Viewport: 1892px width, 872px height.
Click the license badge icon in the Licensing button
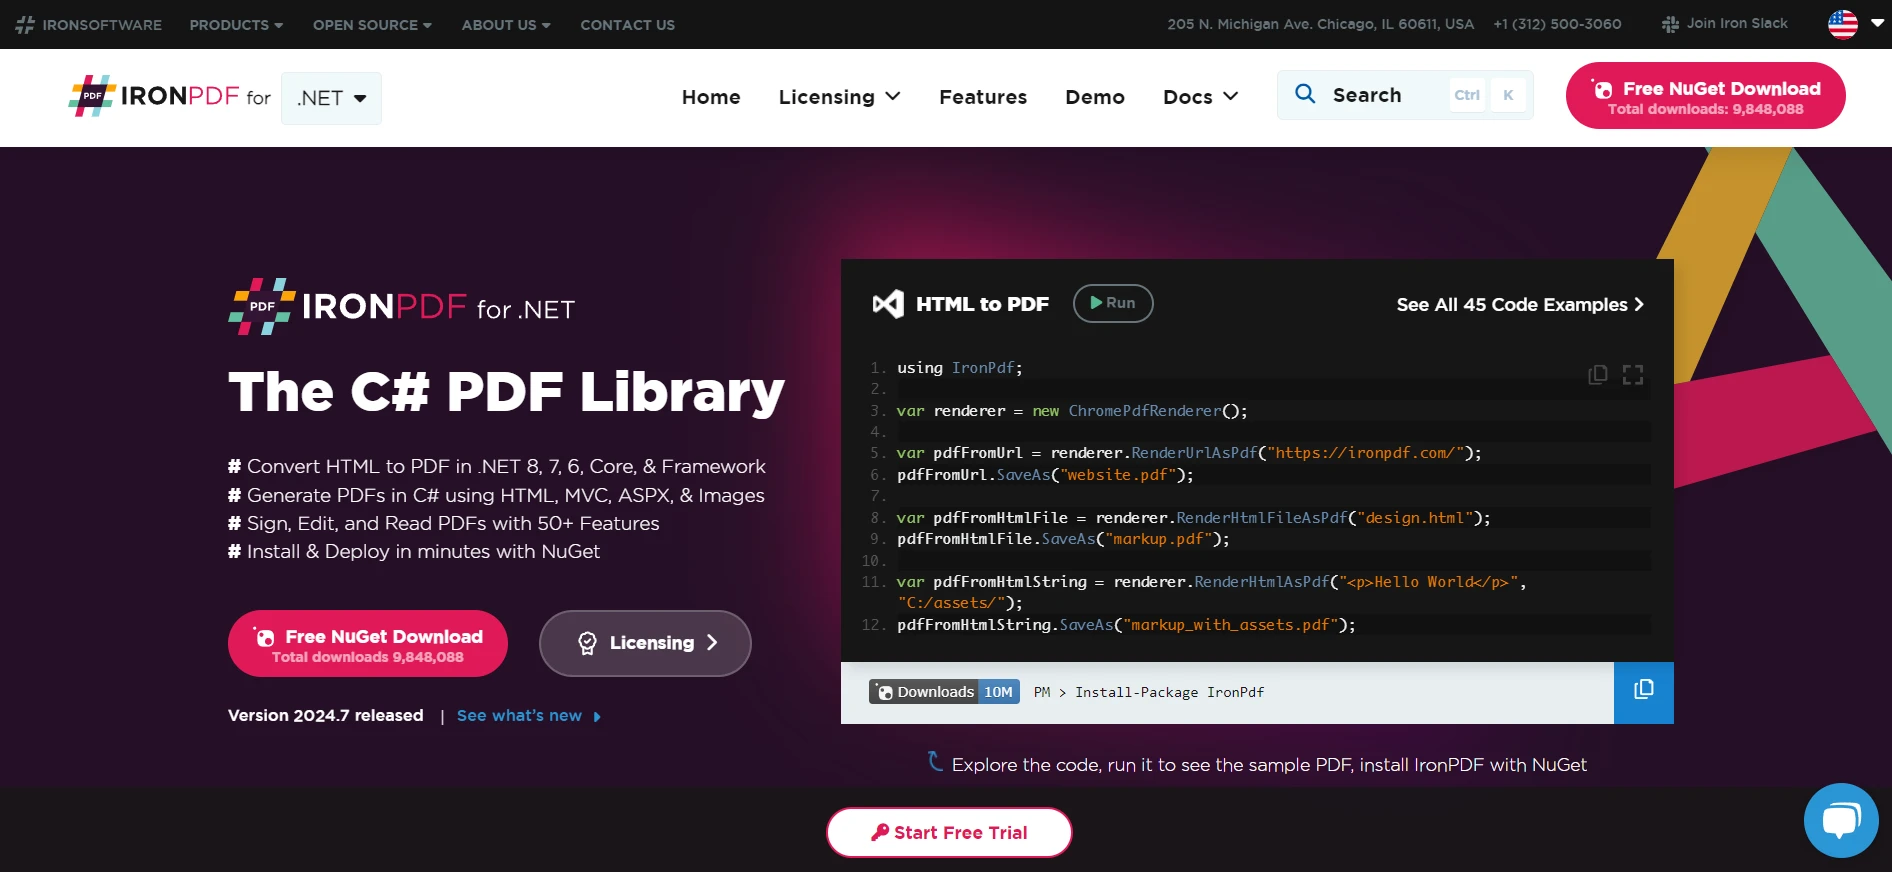click(587, 643)
